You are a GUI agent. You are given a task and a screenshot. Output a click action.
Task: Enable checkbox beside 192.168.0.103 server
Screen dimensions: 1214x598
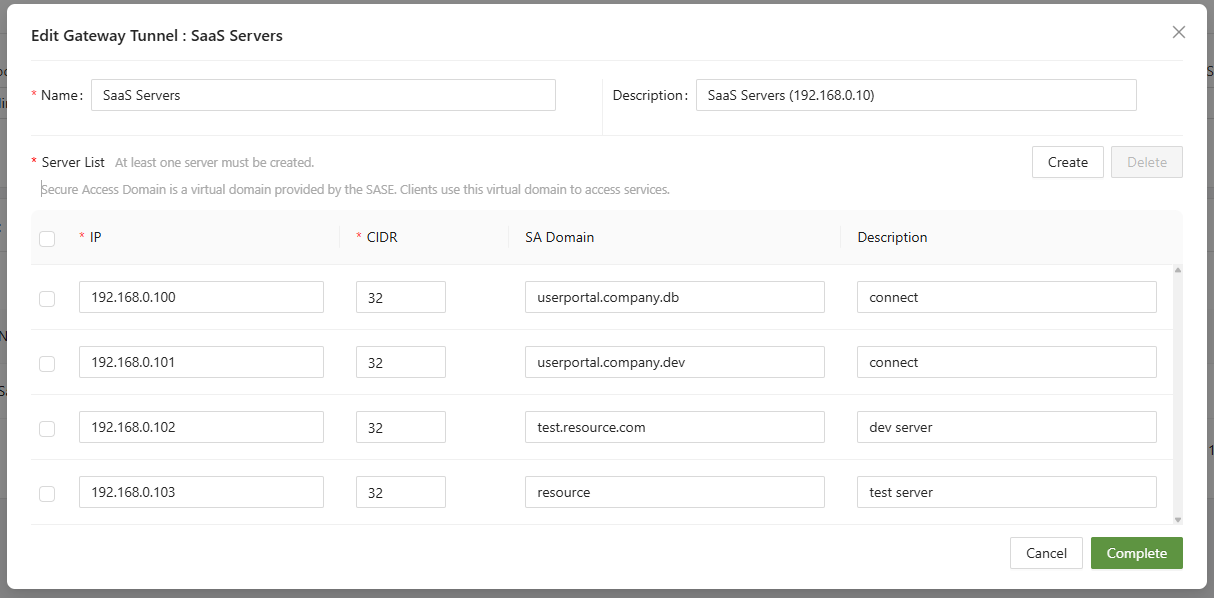pos(47,493)
